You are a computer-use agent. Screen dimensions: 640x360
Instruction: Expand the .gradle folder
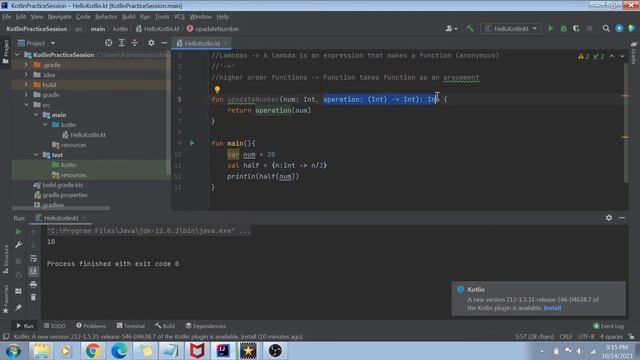click(x=26, y=65)
